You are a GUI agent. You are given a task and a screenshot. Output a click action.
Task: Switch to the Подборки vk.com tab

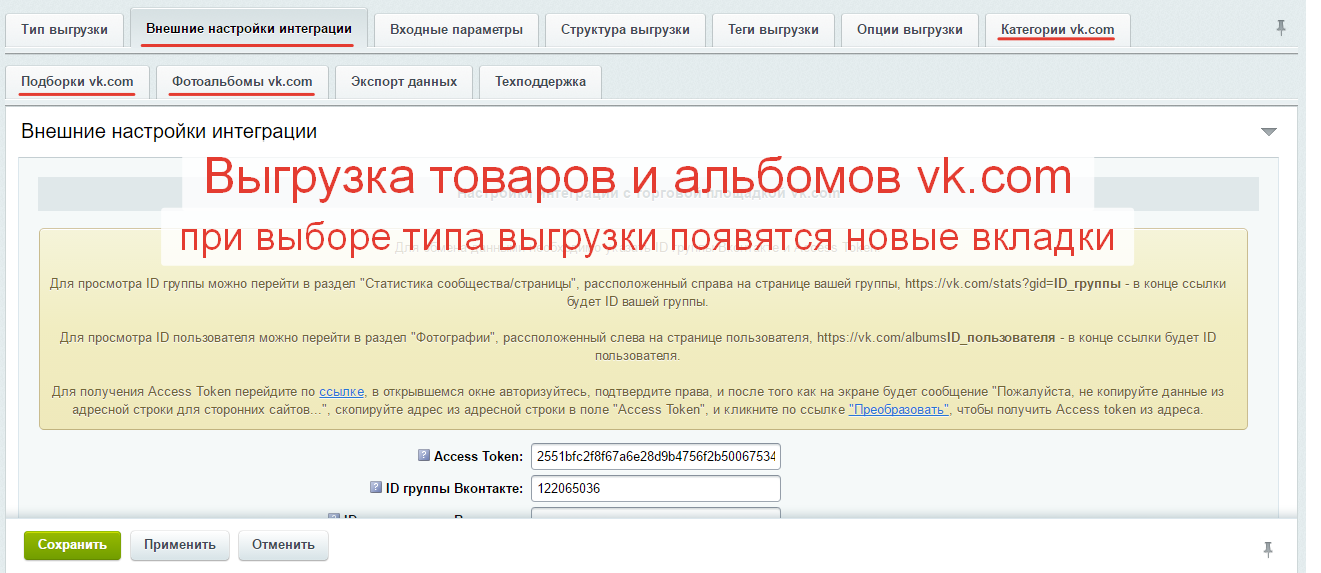77,82
